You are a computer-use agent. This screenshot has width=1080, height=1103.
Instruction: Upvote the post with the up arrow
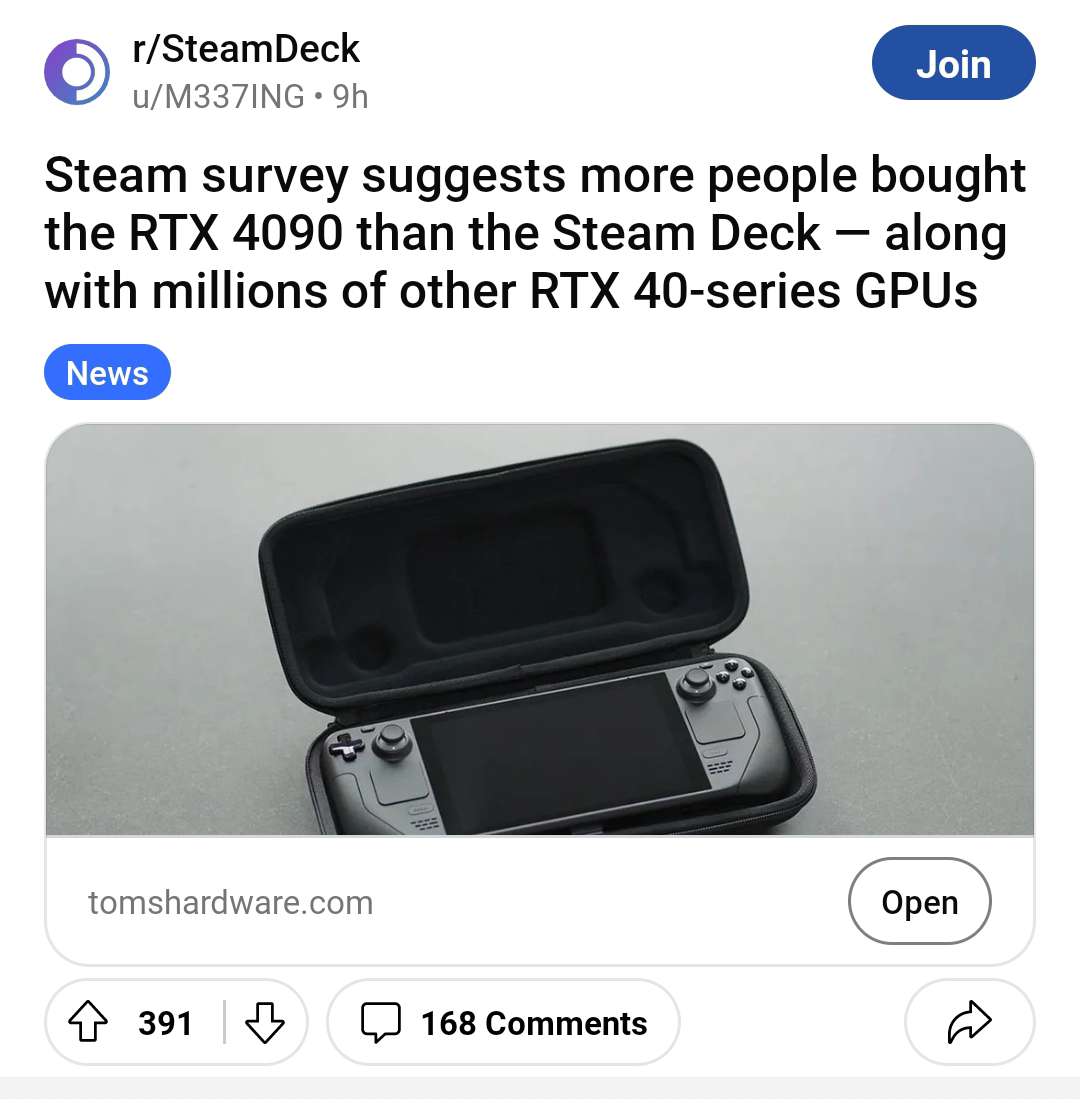88,1021
